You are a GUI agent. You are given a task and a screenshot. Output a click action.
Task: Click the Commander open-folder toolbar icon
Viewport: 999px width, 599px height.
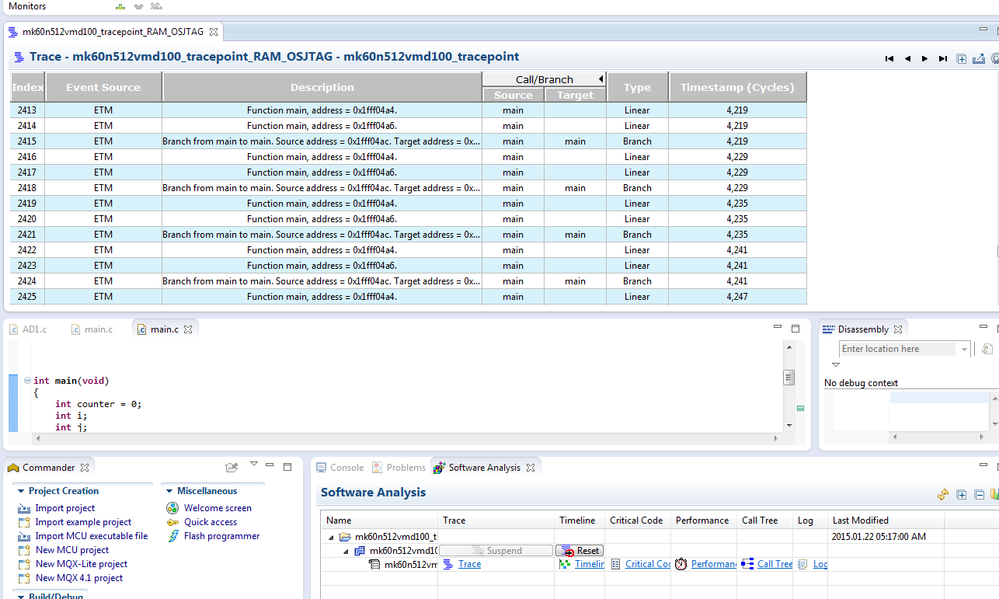pyautogui.click(x=231, y=467)
